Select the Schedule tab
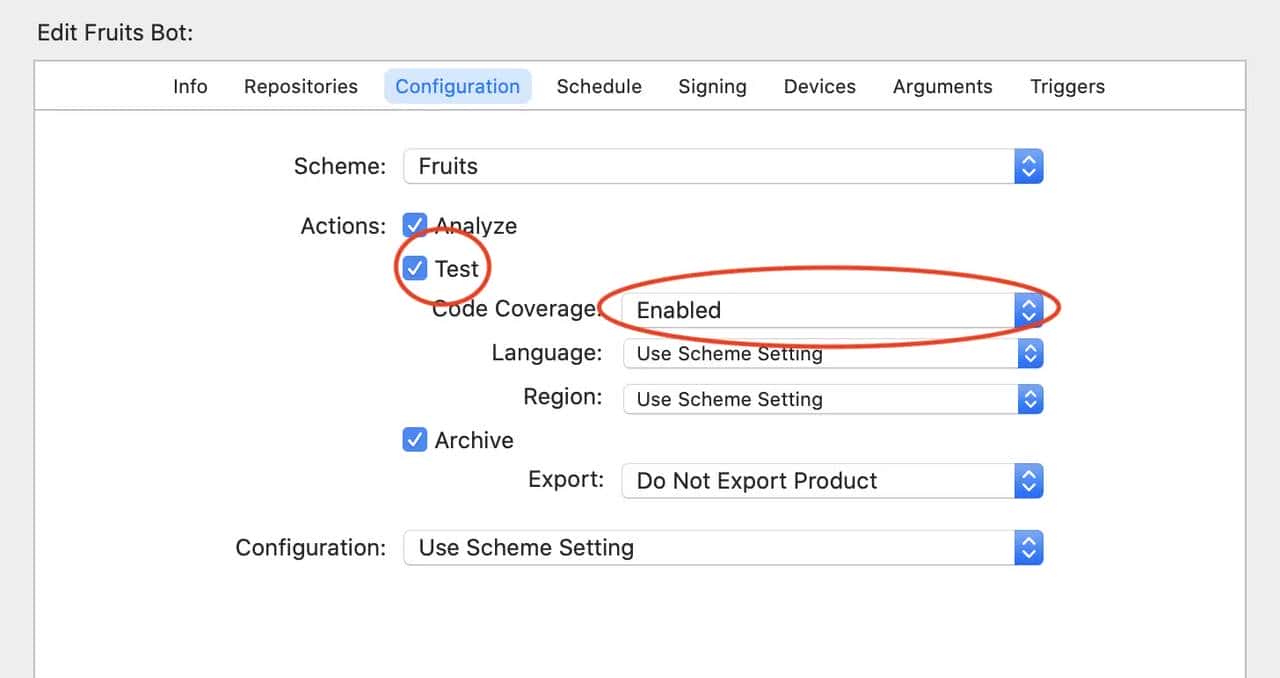 (599, 86)
